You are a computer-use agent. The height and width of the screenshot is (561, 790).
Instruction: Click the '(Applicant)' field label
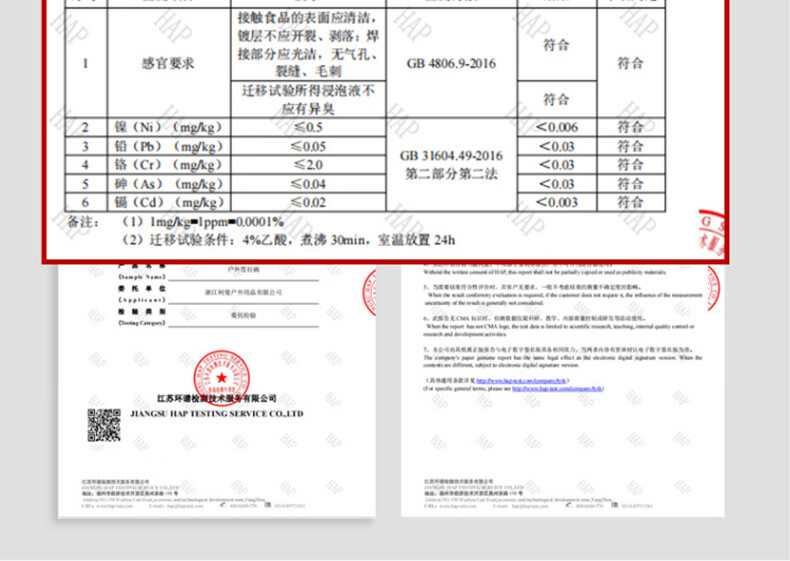pyautogui.click(x=142, y=299)
